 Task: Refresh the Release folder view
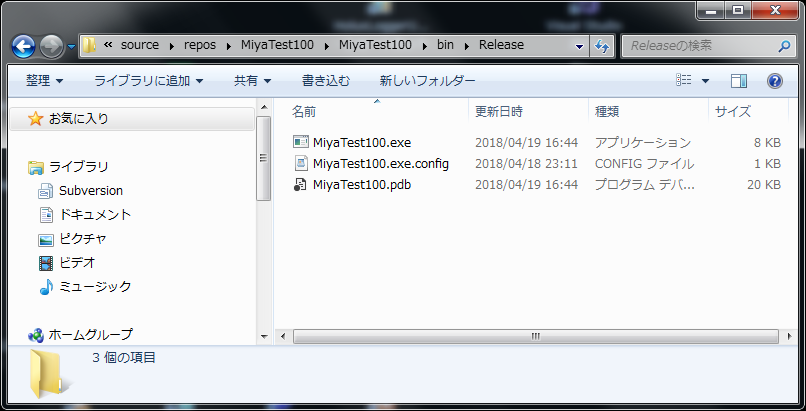tap(602, 46)
